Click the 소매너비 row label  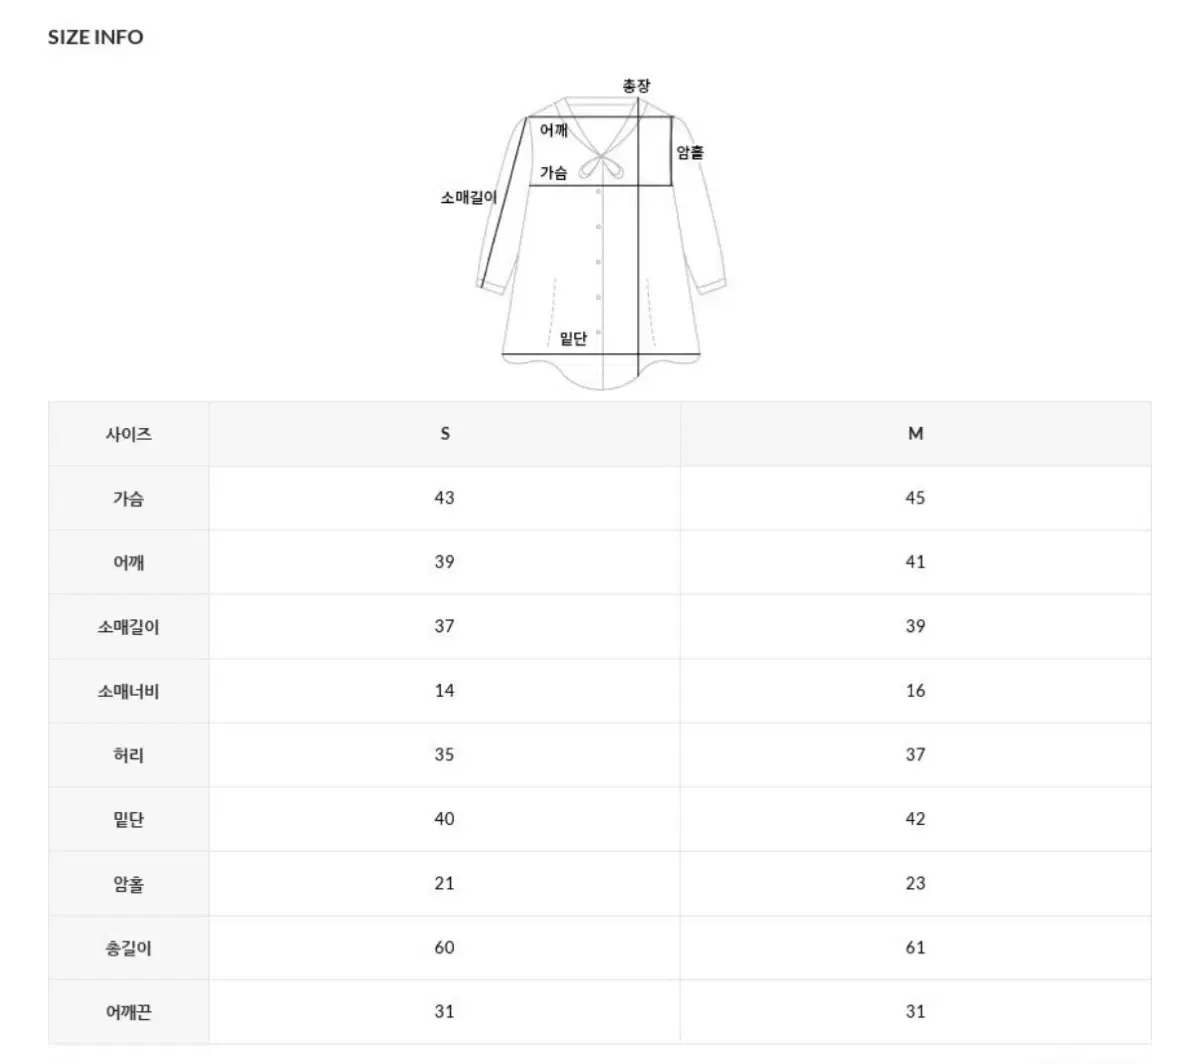[x=129, y=691]
